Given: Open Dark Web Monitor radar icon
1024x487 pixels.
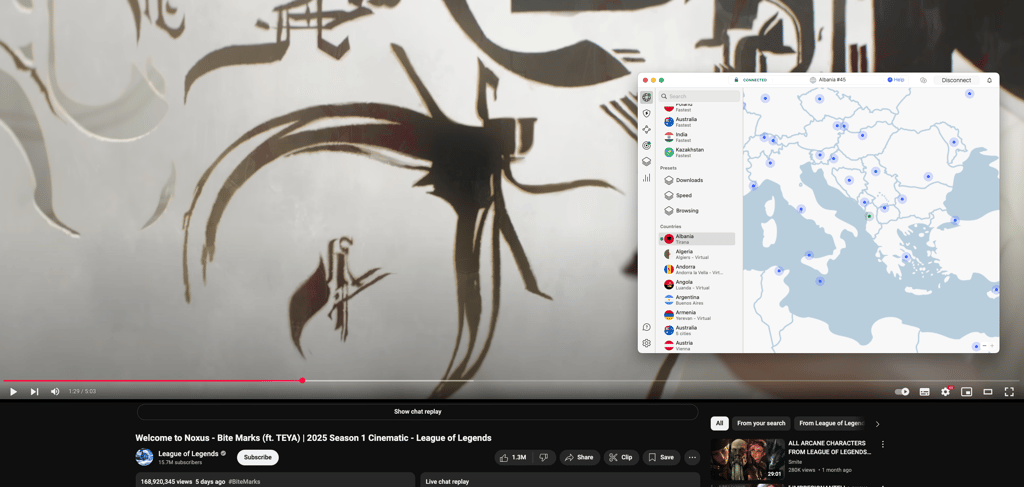Looking at the screenshot, I should click(x=646, y=146).
